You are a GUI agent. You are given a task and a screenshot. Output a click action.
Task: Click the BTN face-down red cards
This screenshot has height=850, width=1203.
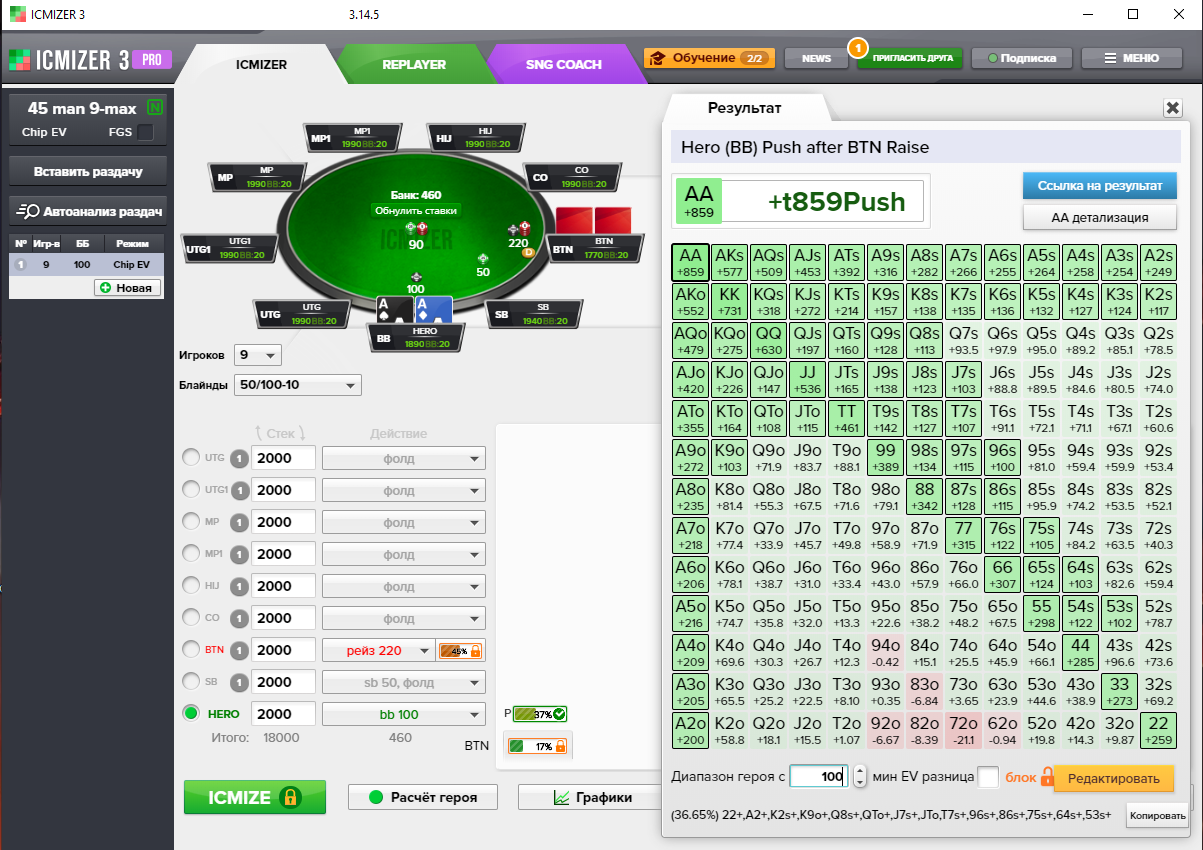tap(594, 219)
